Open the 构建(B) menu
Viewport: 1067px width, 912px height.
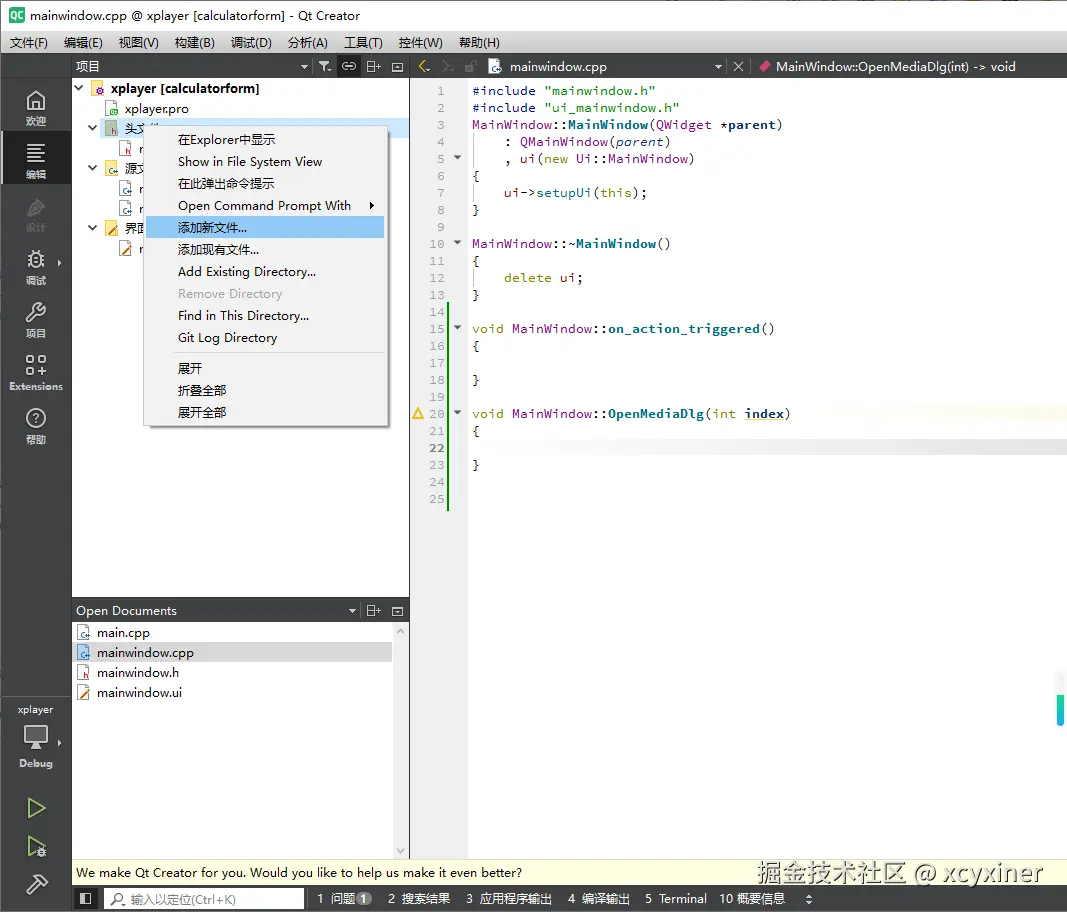click(x=194, y=43)
